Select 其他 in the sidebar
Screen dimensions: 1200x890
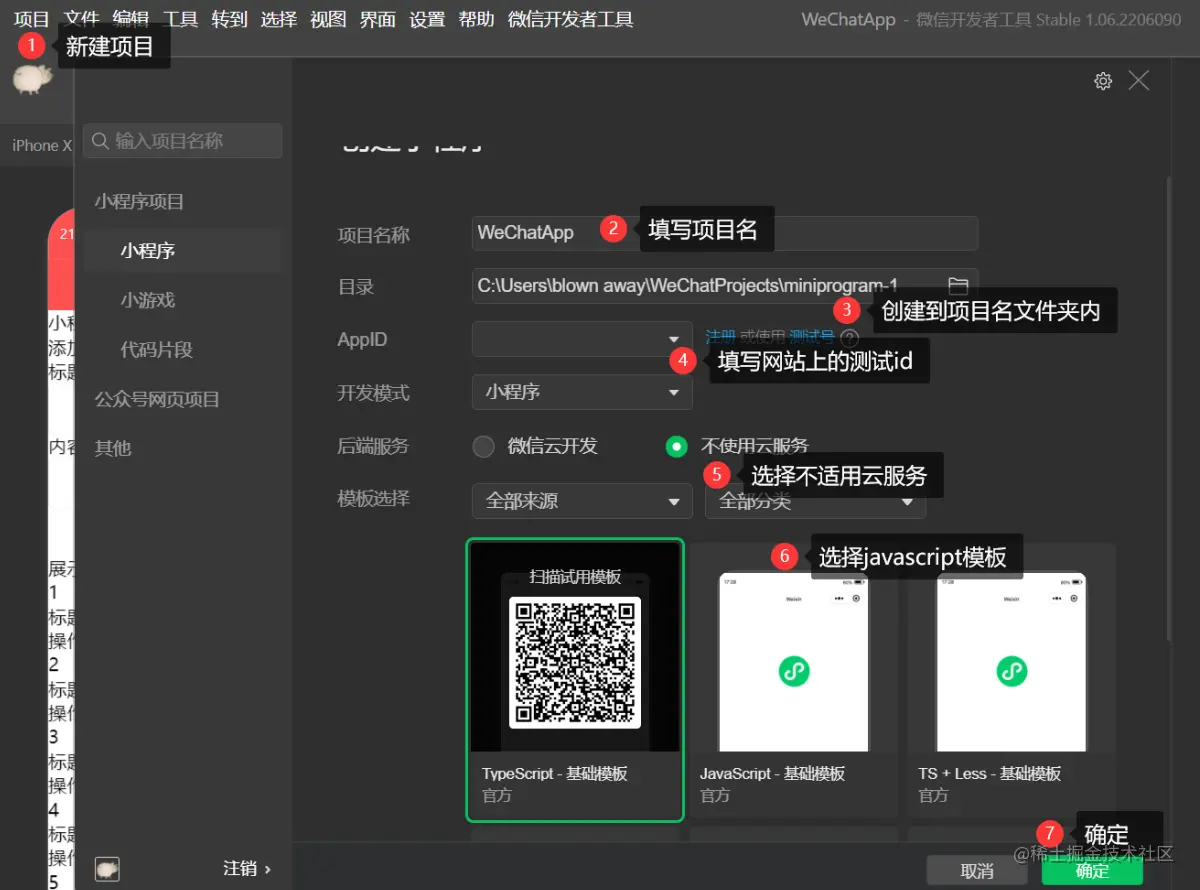coord(113,448)
